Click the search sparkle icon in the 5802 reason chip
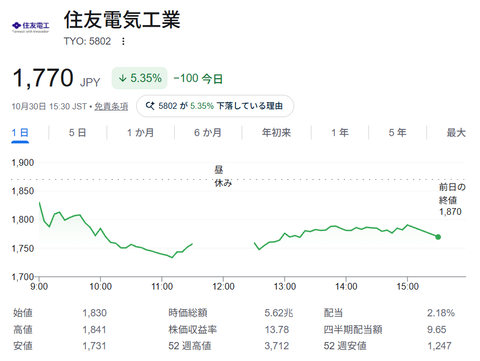The height and width of the screenshot is (361, 480). (150, 106)
